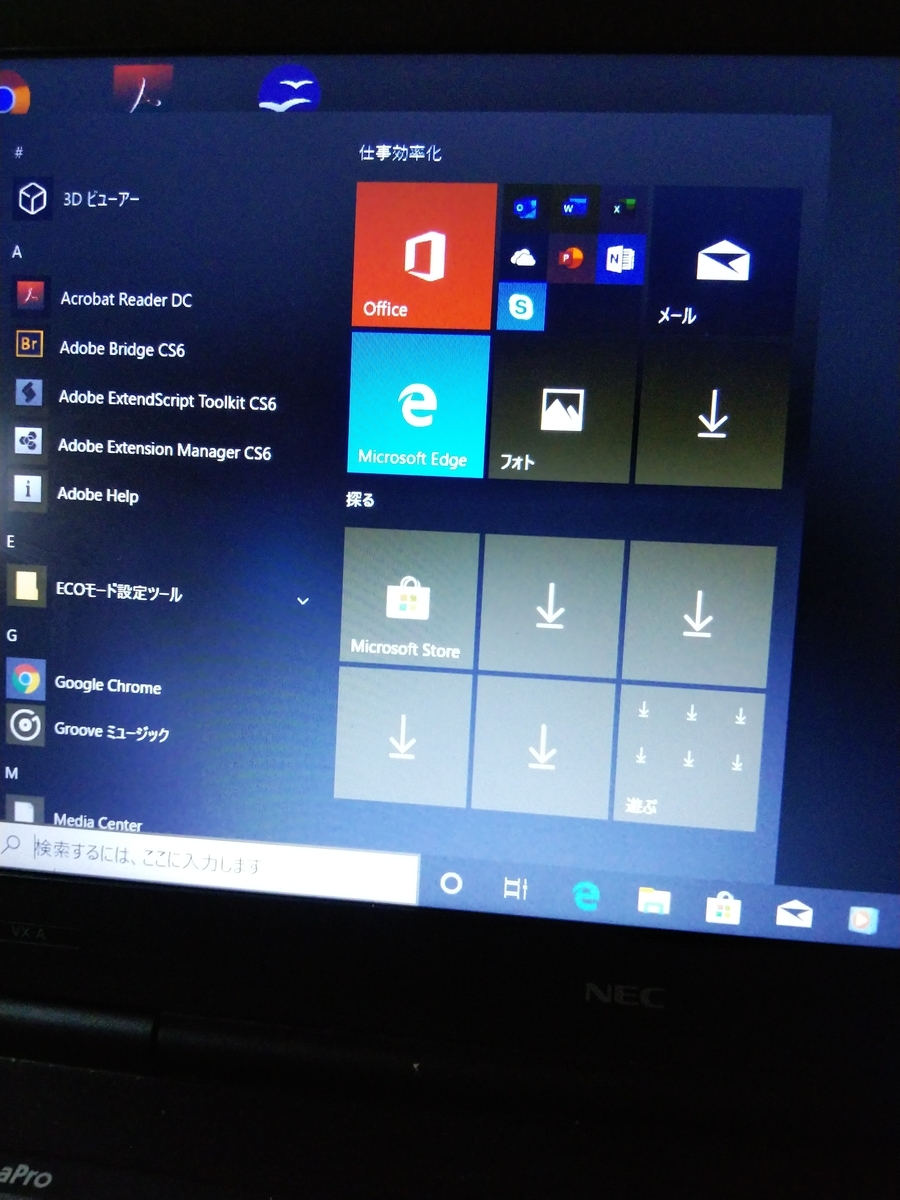Viewport: 900px width, 1200px height.
Task: Open the Acrobat shortcut on the desktop
Action: point(143,90)
